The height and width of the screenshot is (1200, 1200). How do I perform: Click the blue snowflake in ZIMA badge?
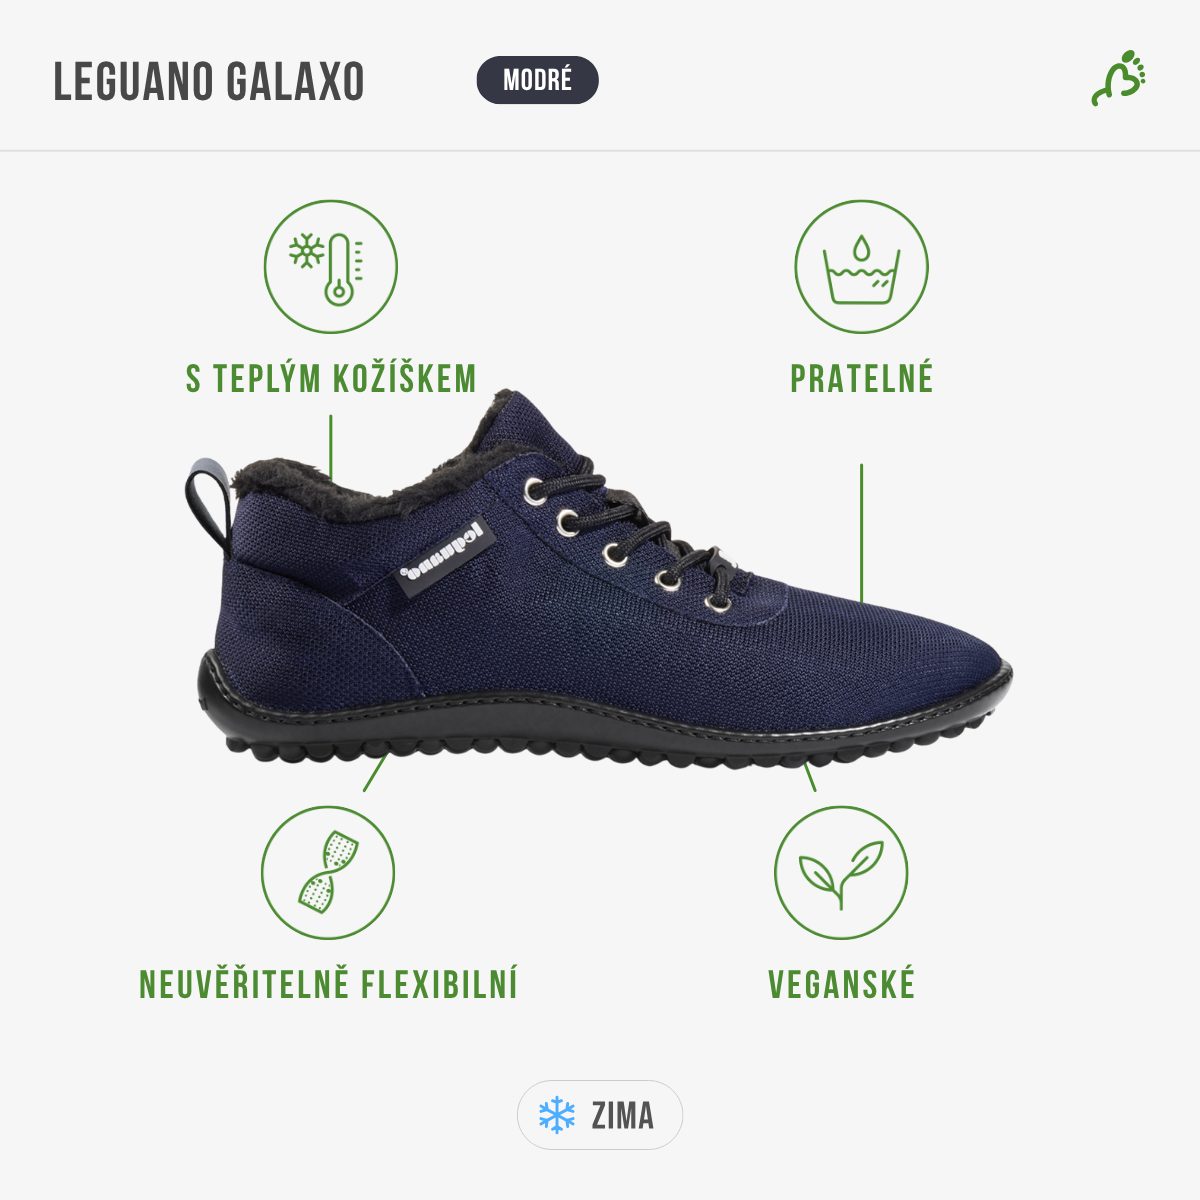click(557, 1114)
